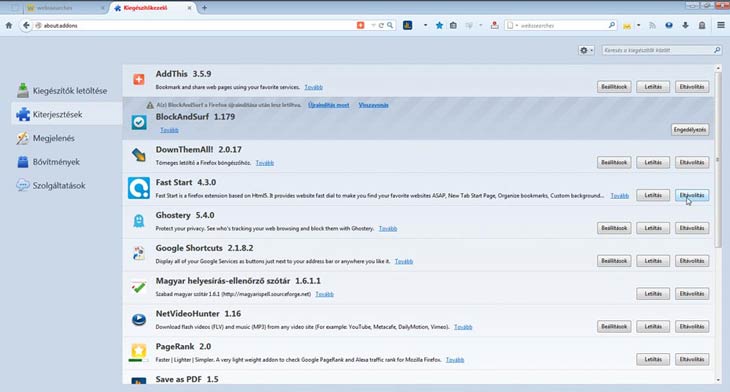730x392 pixels.
Task: Click the RSS feed toolbar icon
Action: coord(652,26)
